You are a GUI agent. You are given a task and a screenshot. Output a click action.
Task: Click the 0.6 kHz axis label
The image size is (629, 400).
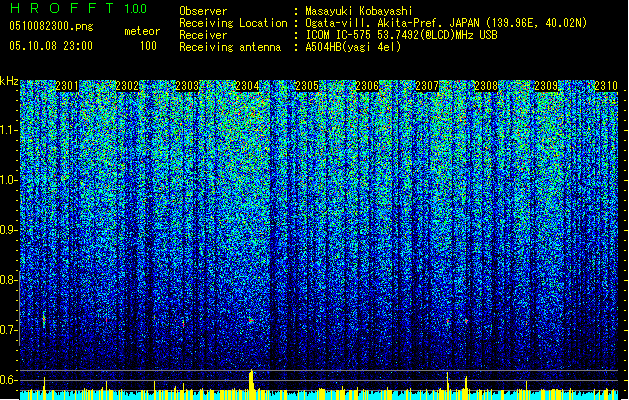pyautogui.click(x=8, y=380)
